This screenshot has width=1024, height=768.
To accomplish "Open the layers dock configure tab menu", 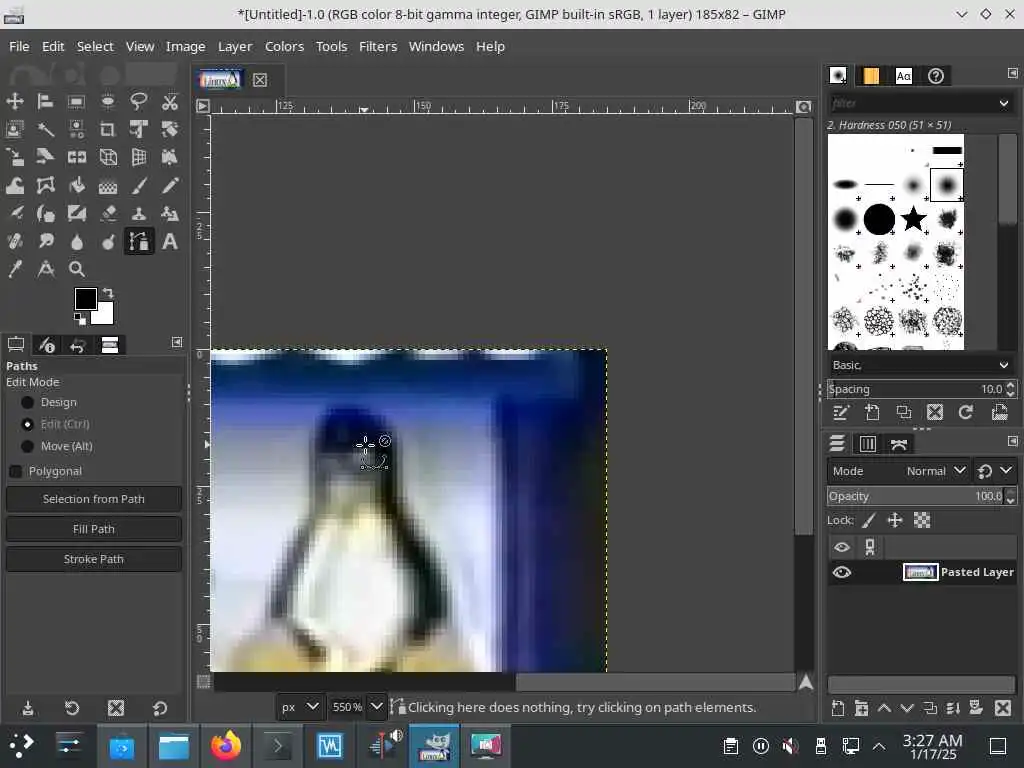I will [1012, 441].
